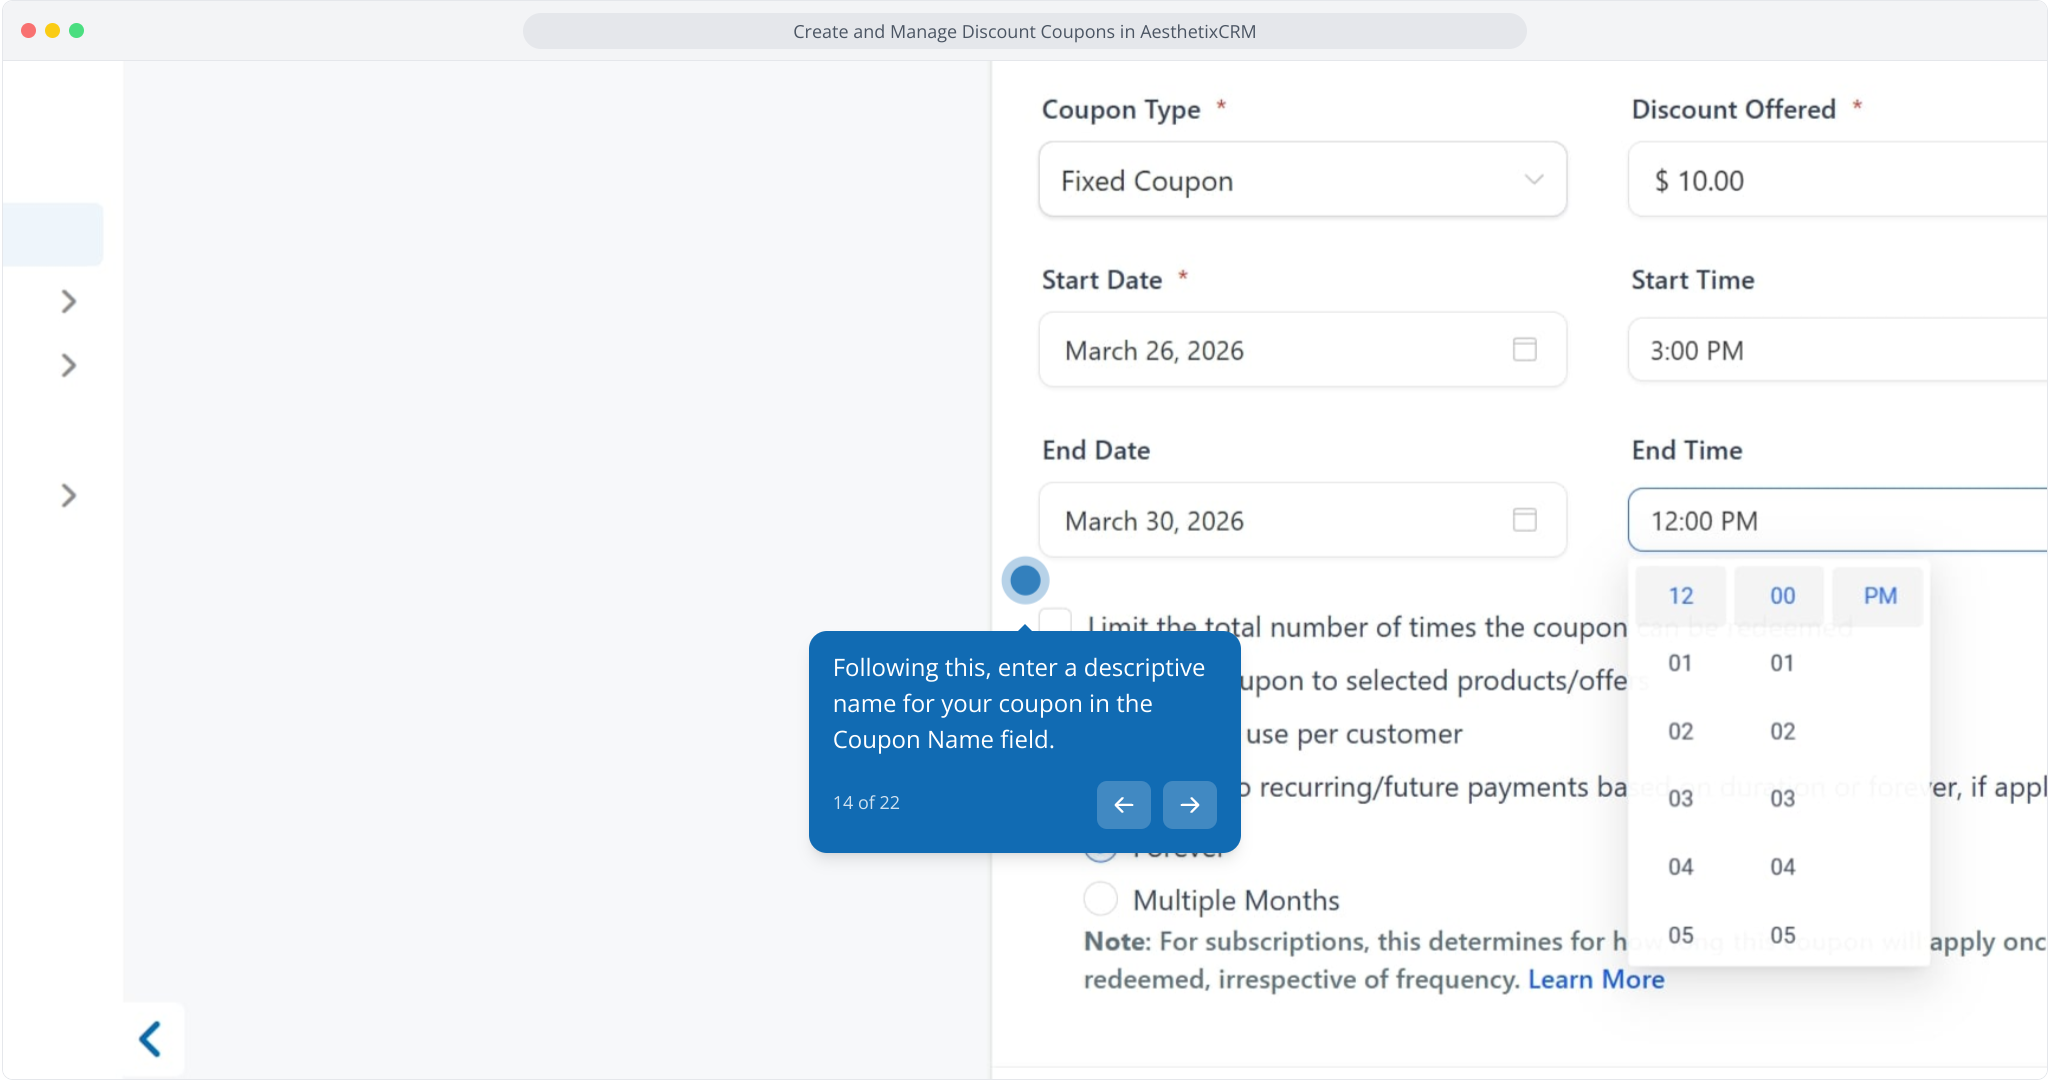
Task: Click the Fixed Coupon dropdown arrow icon
Action: (1533, 180)
